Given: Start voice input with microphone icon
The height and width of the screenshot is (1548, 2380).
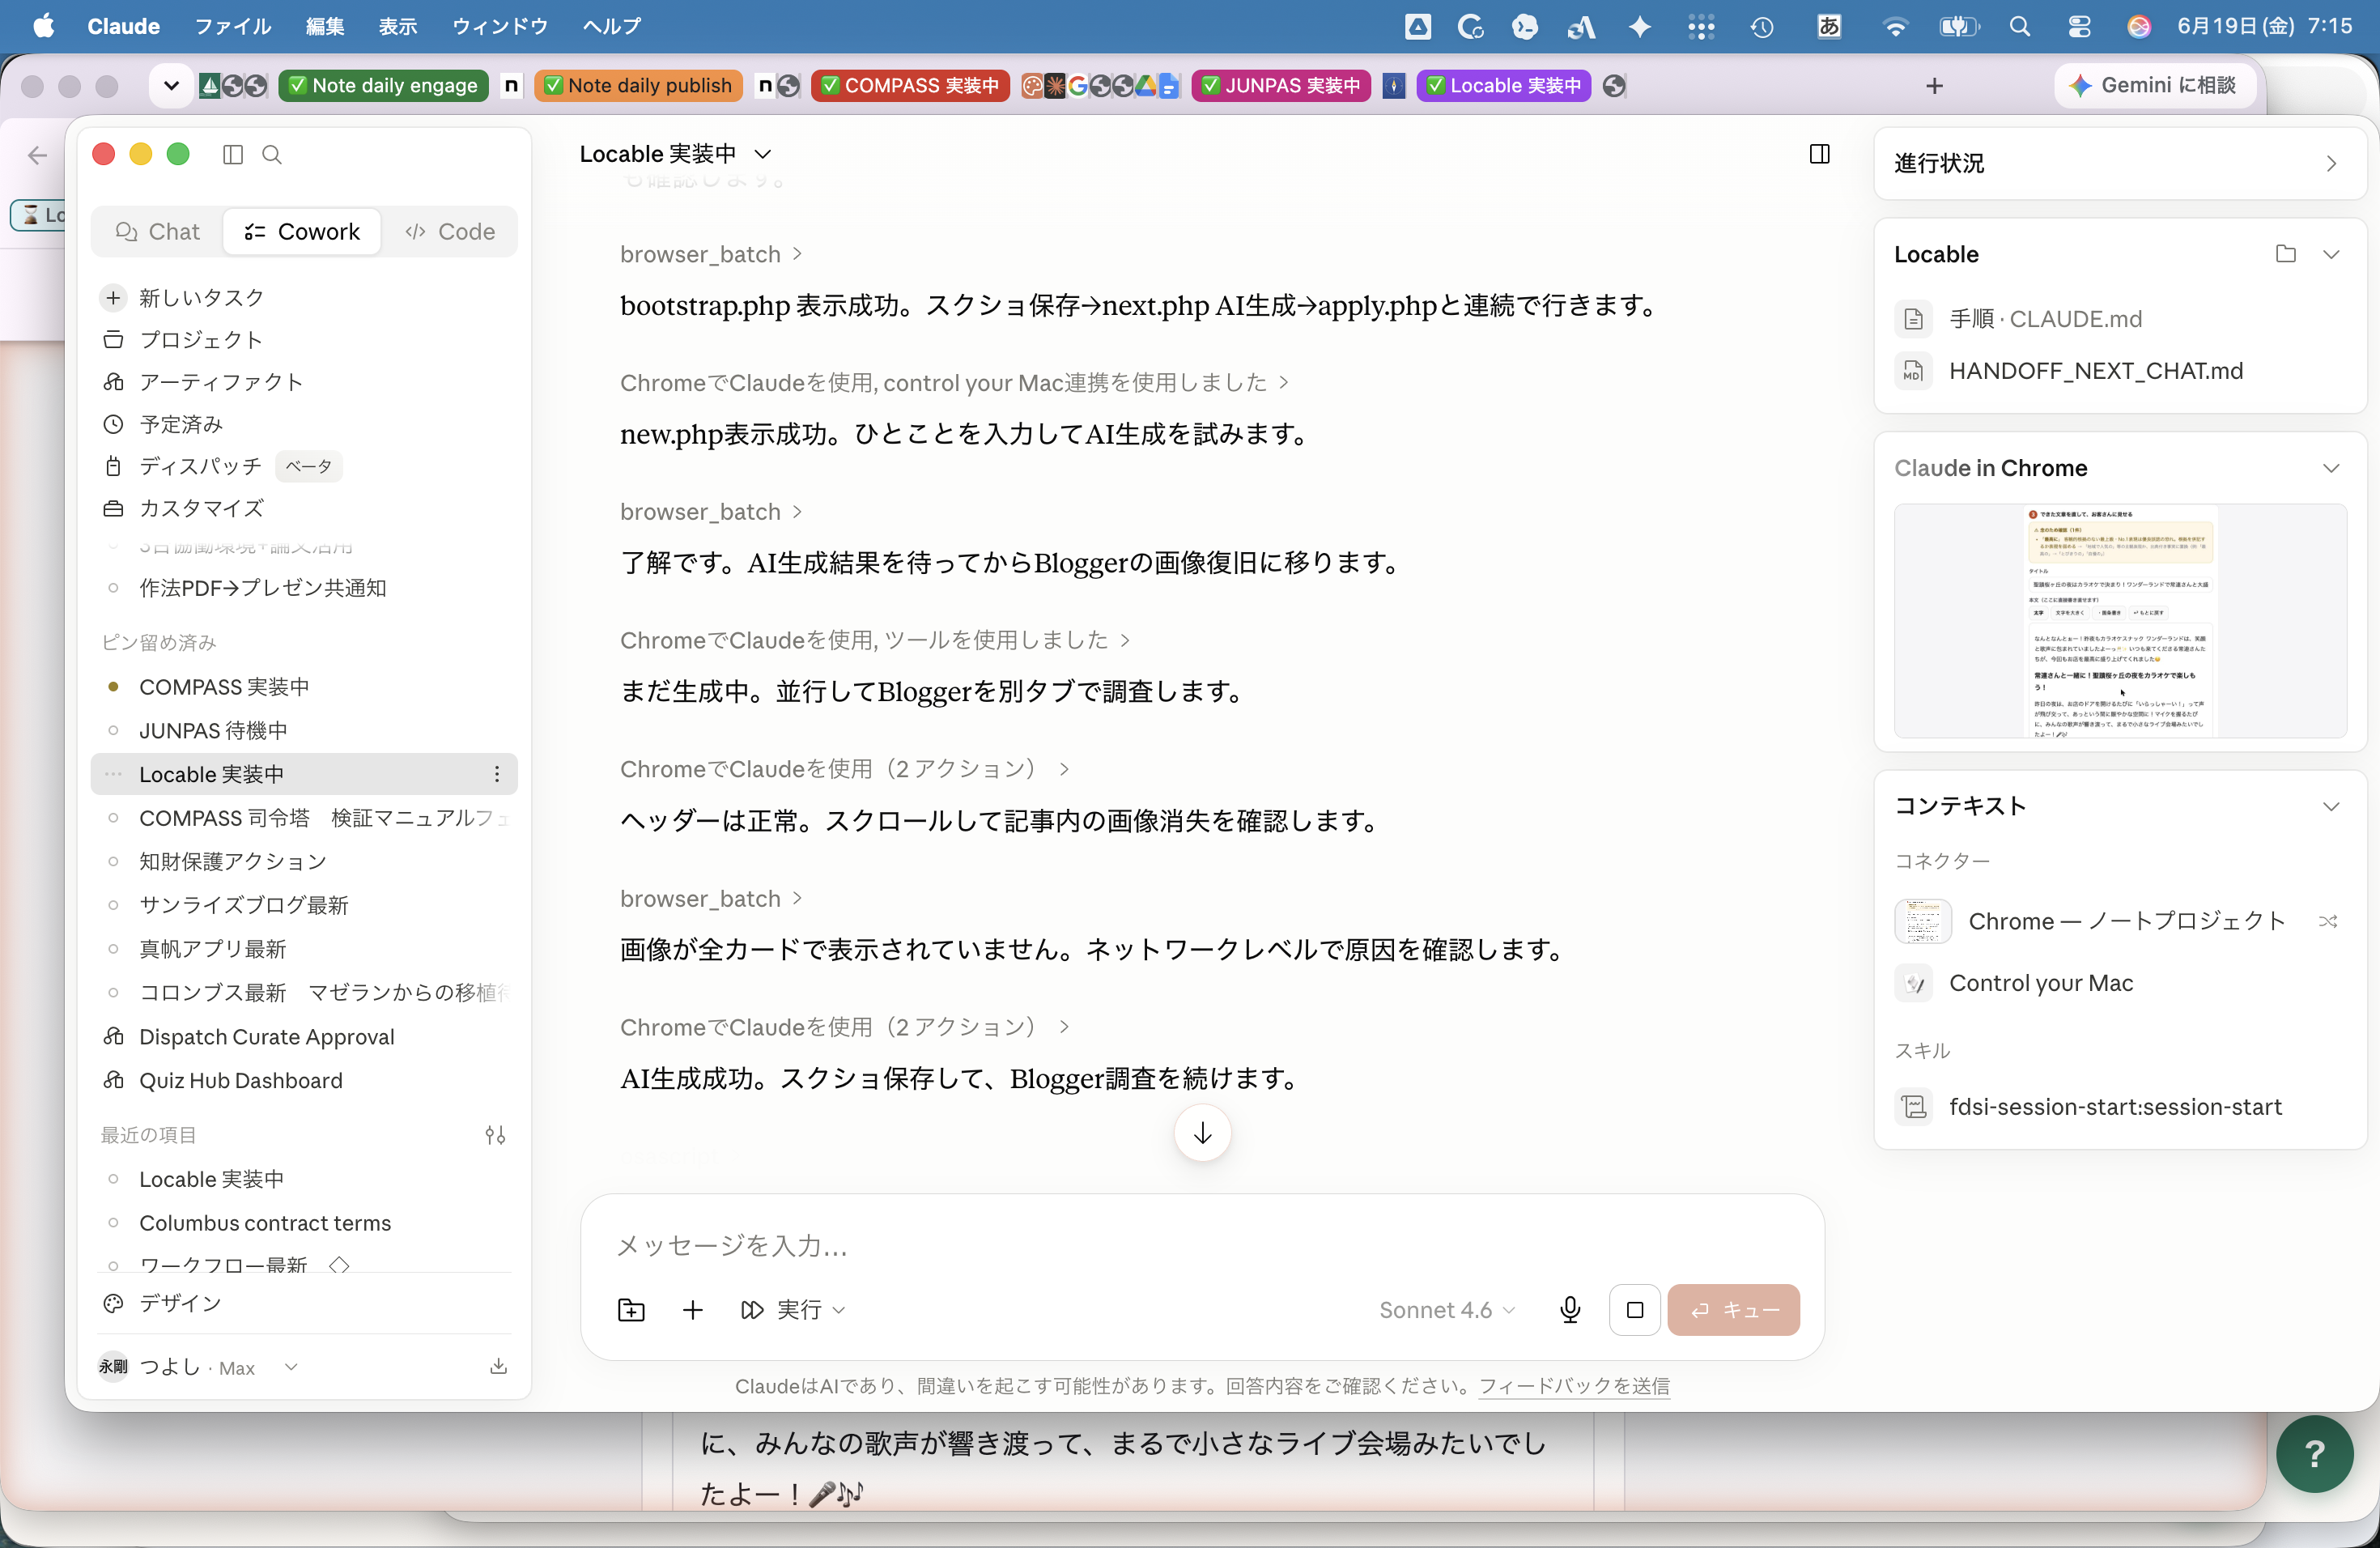Looking at the screenshot, I should [1570, 1310].
